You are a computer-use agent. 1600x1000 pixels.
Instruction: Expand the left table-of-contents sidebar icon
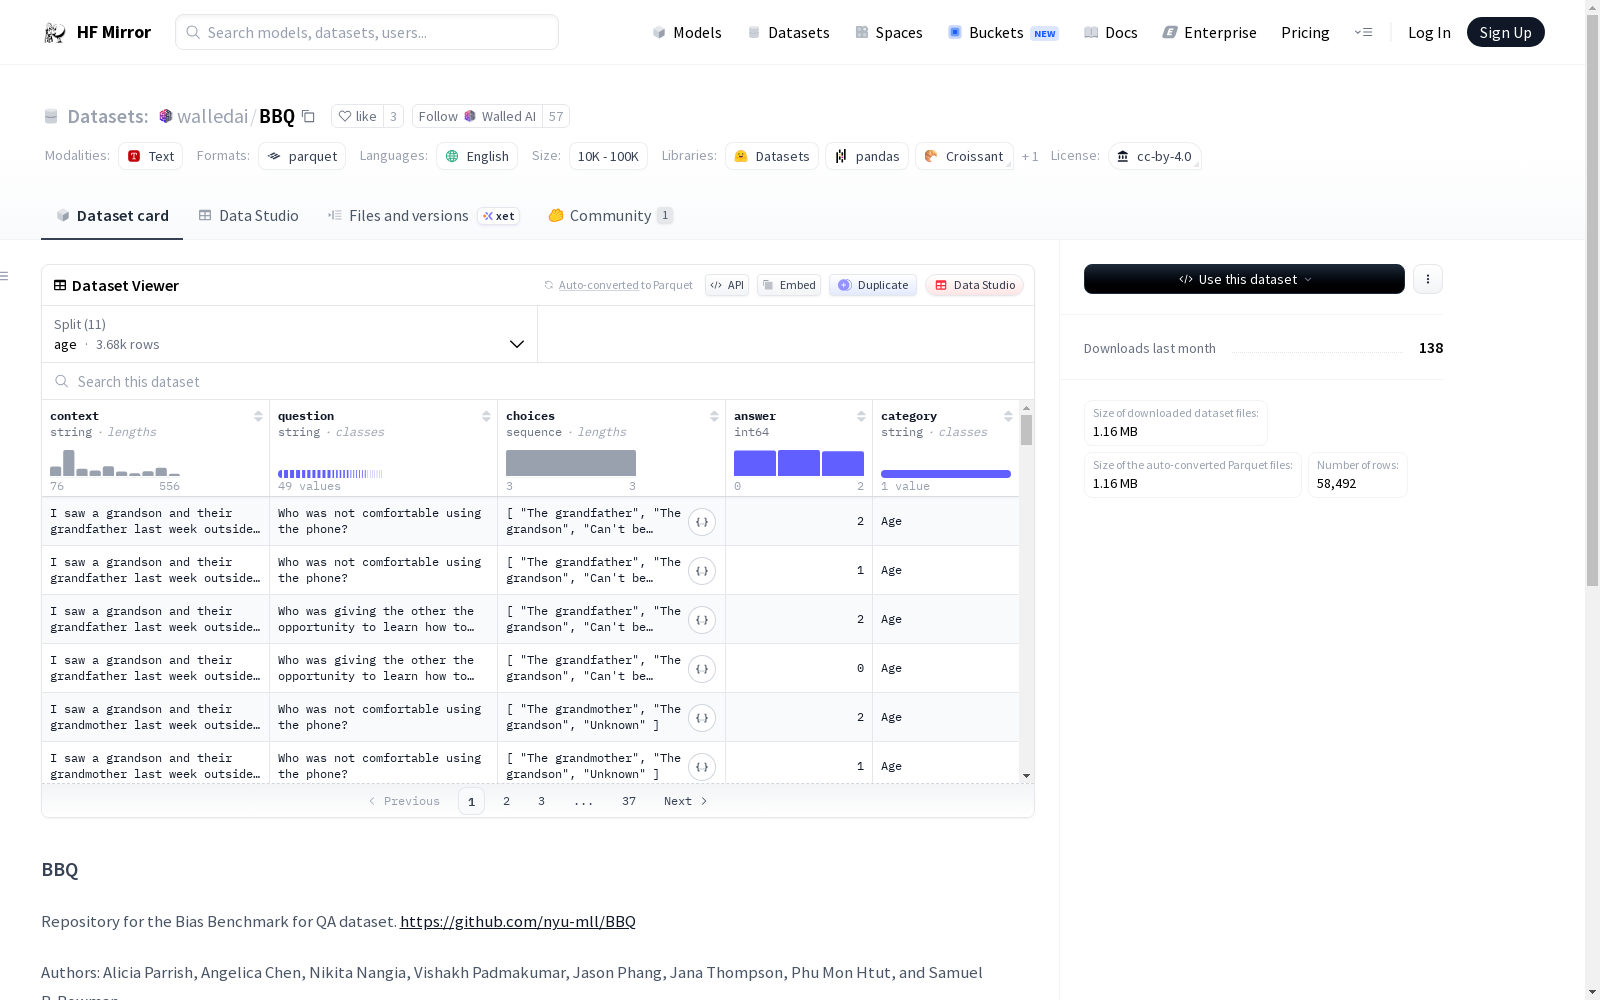(5, 276)
